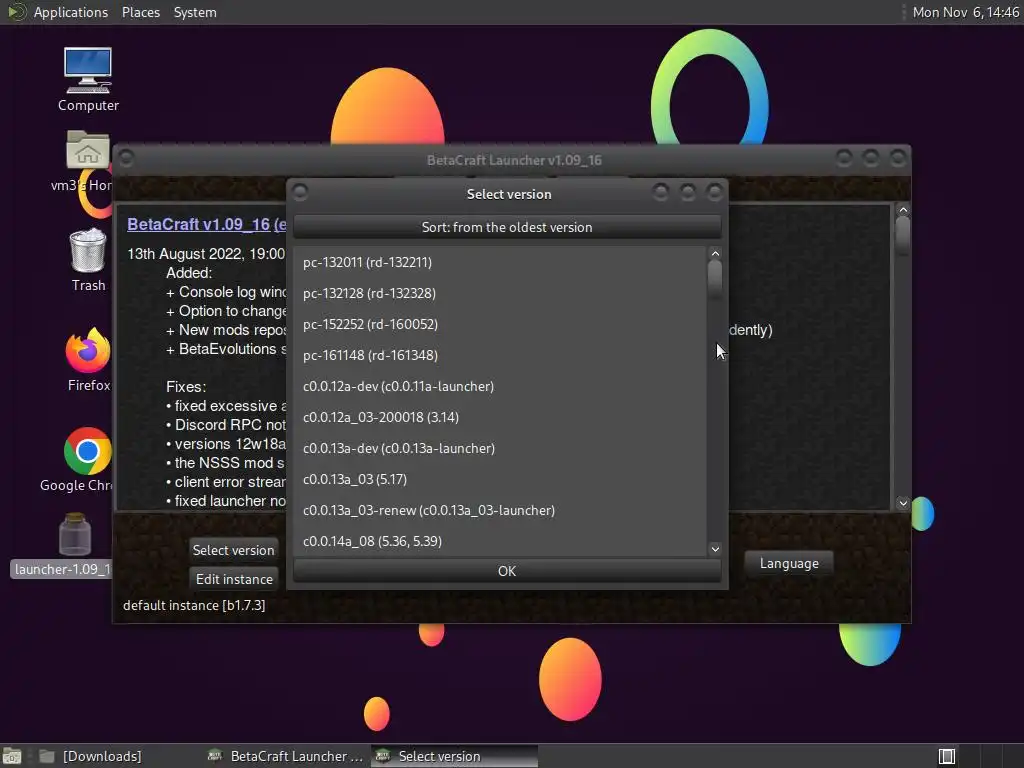Click changelog scrollbar up arrow in launcher window
The image size is (1024, 768).
pyautogui.click(x=903, y=210)
